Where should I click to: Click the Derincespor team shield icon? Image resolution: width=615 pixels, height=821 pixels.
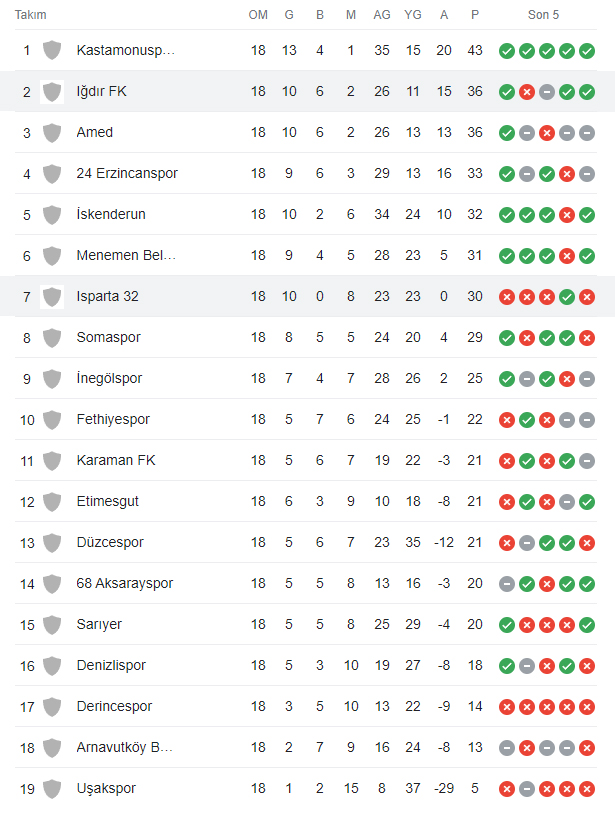click(x=52, y=707)
